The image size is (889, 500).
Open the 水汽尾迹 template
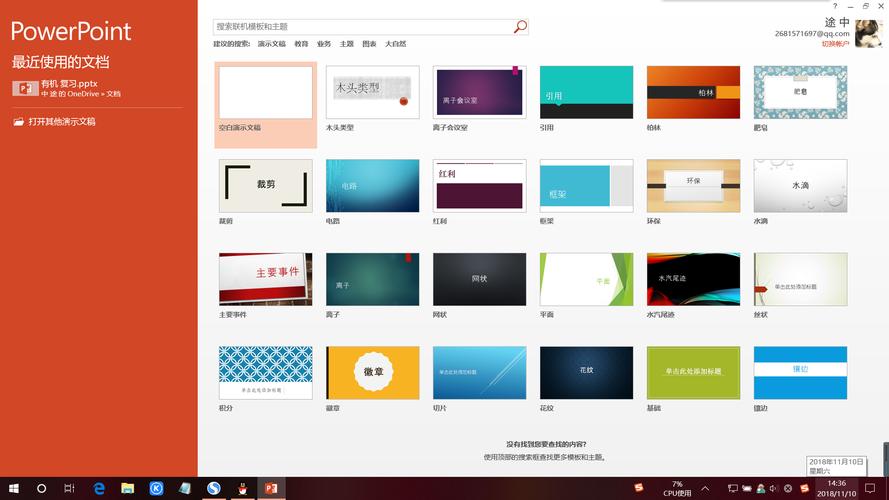[693, 279]
